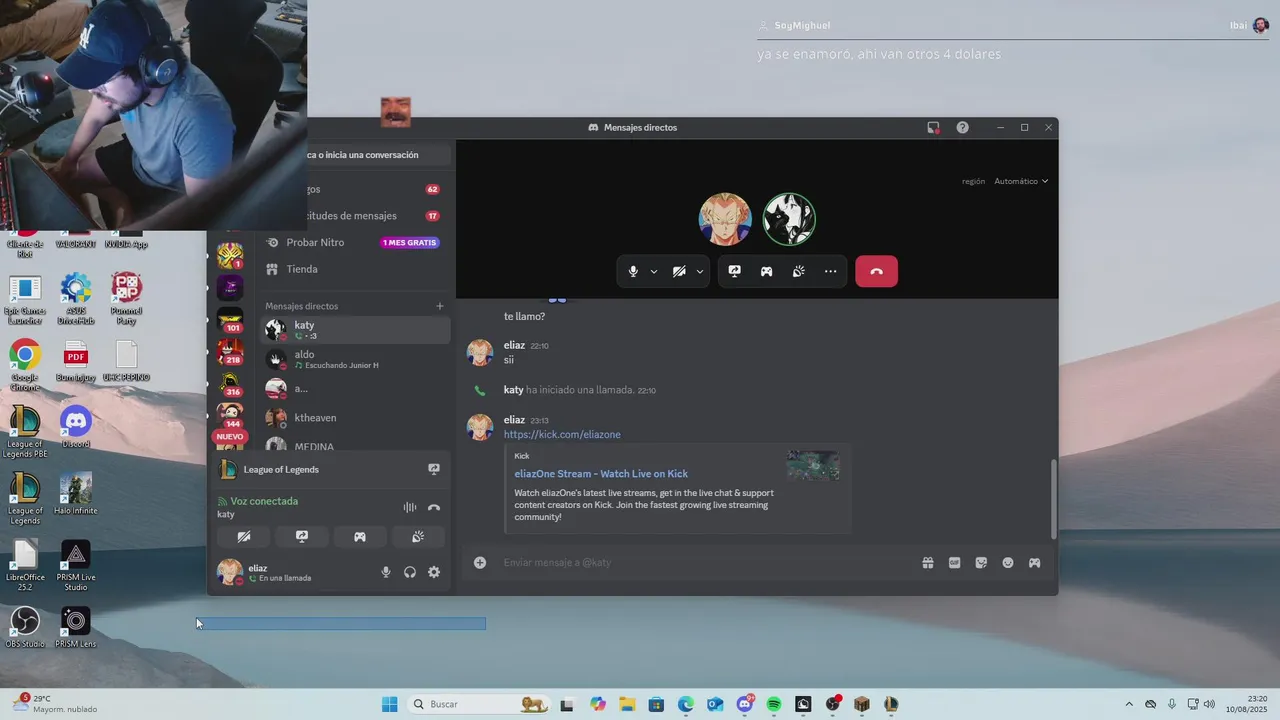Viewport: 1280px width, 720px height.
Task: Open the server icon with badge 101
Action: point(230,320)
